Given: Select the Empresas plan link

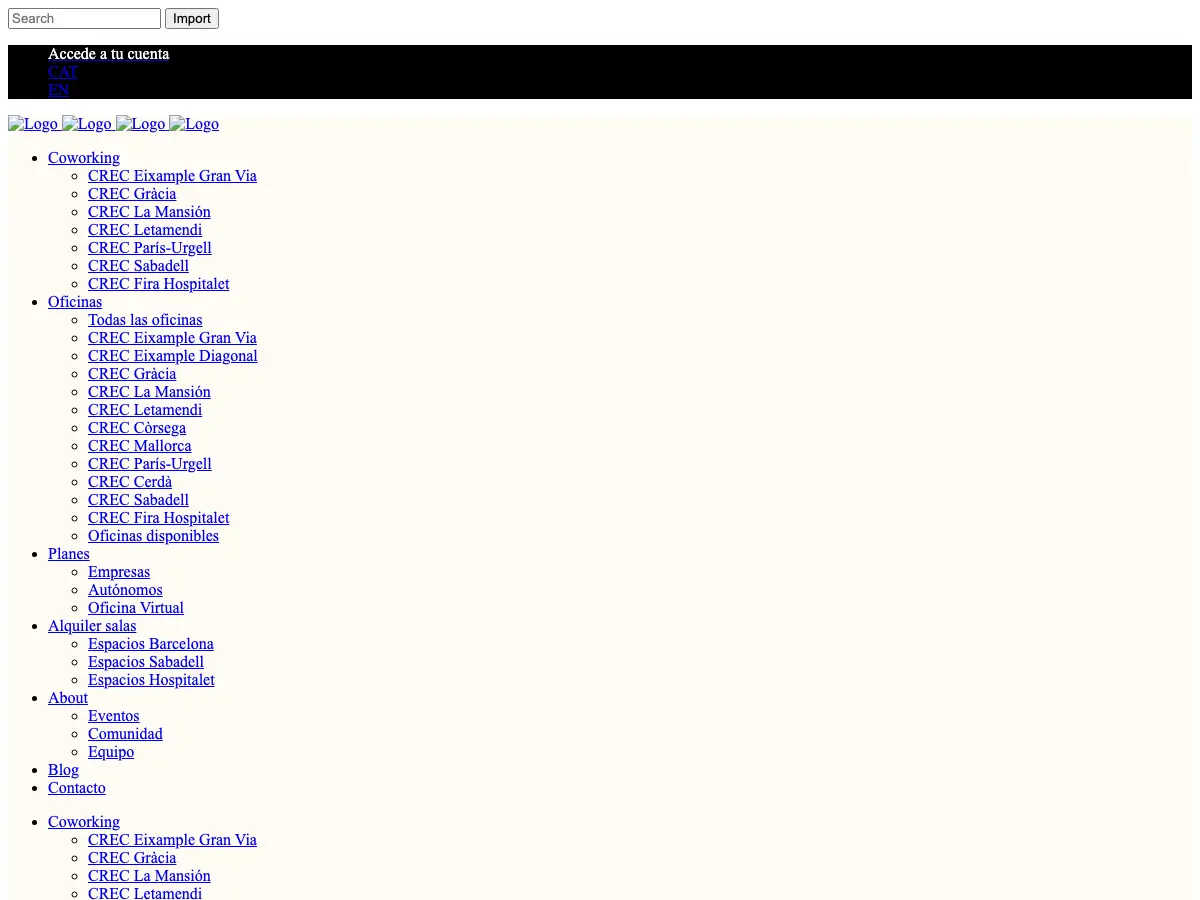Looking at the screenshot, I should tap(119, 572).
